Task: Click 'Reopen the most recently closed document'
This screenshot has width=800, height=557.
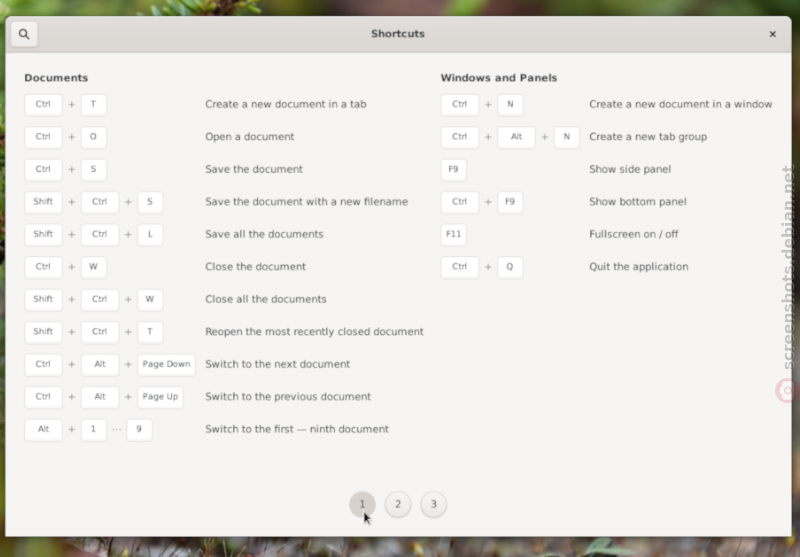Action: pos(314,332)
